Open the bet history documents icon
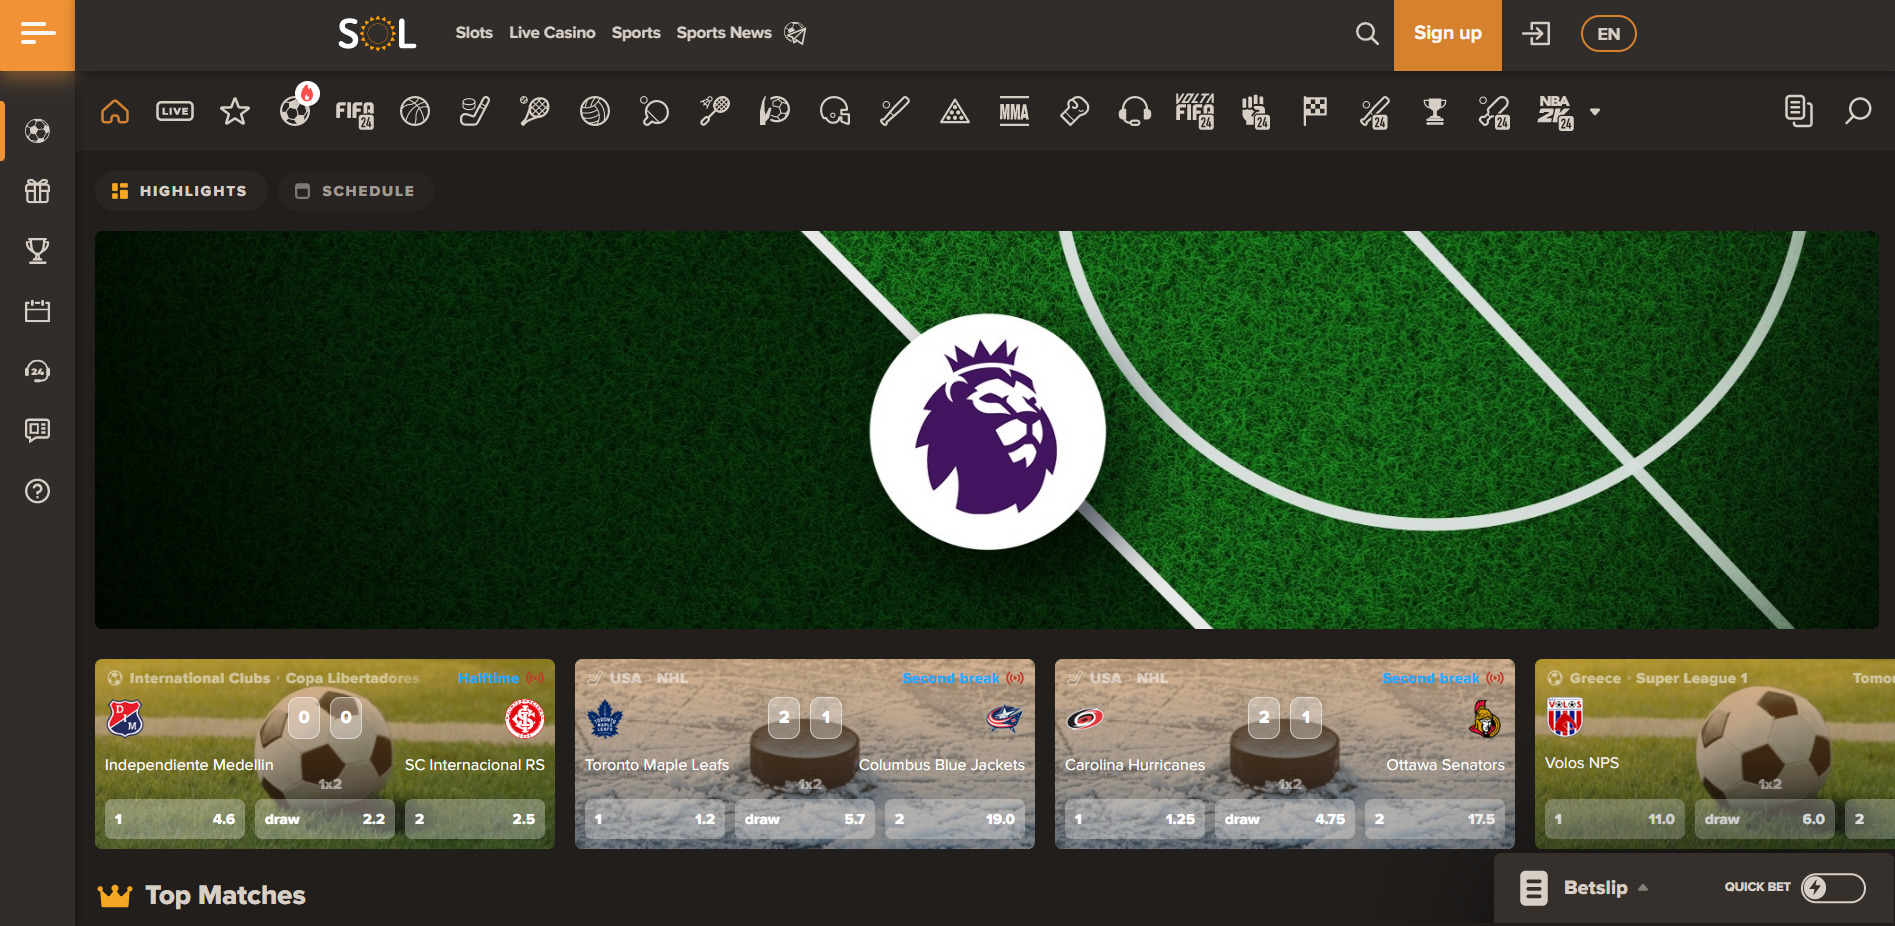The image size is (1895, 926). point(1798,111)
